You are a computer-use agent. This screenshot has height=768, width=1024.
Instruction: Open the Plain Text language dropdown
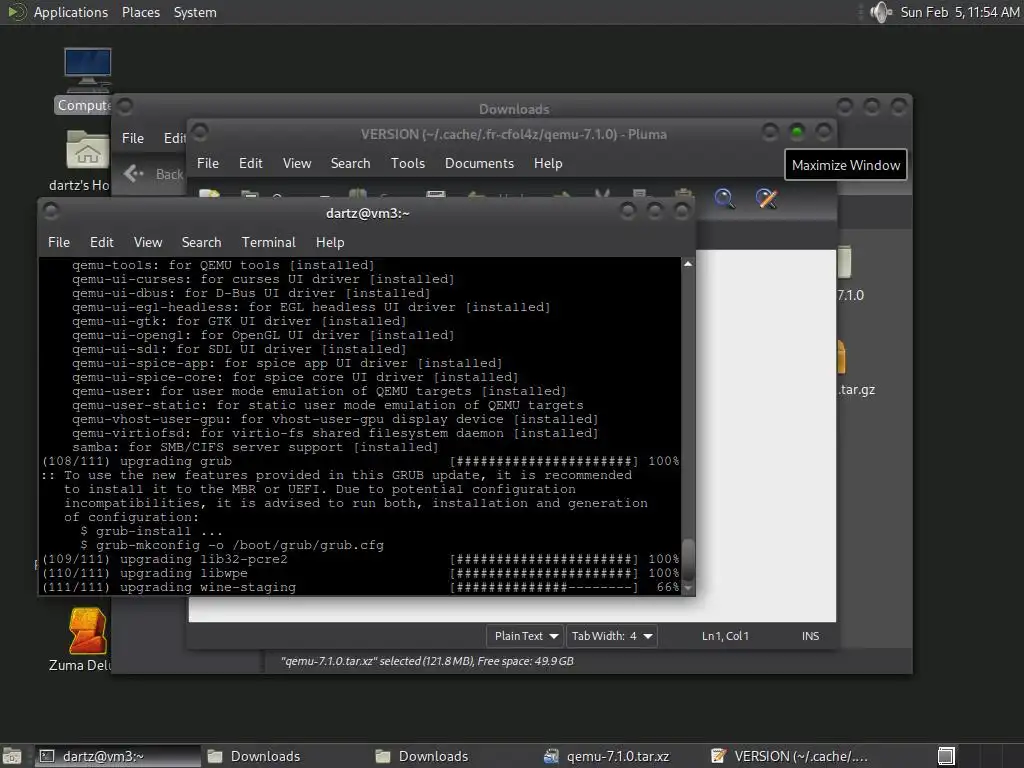(526, 636)
